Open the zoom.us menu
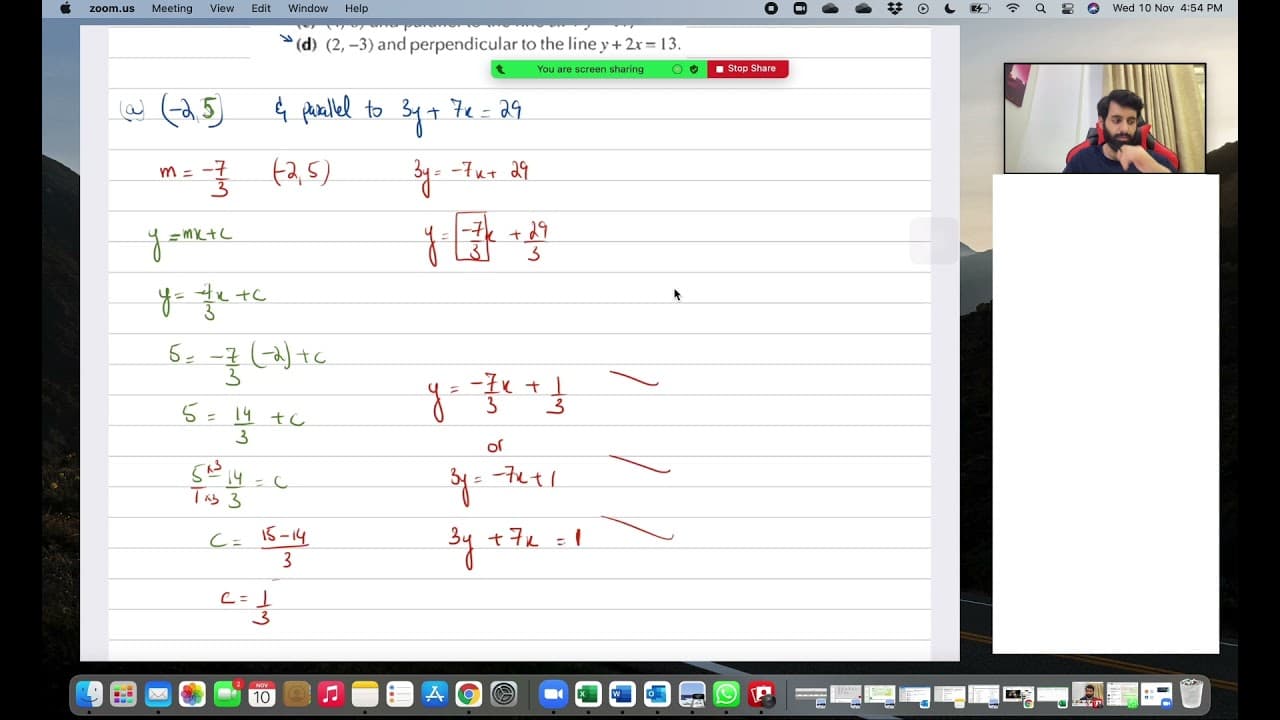The image size is (1280, 720). pyautogui.click(x=111, y=8)
